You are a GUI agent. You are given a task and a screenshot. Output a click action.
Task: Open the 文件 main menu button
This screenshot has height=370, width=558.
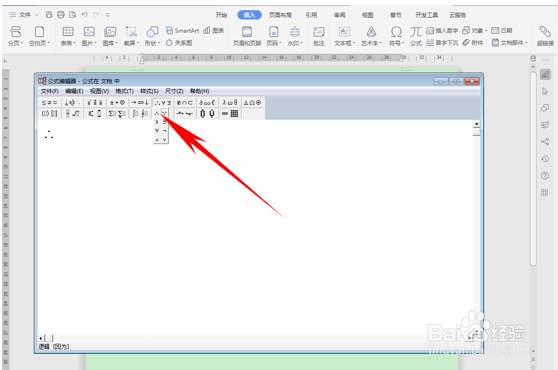23,15
